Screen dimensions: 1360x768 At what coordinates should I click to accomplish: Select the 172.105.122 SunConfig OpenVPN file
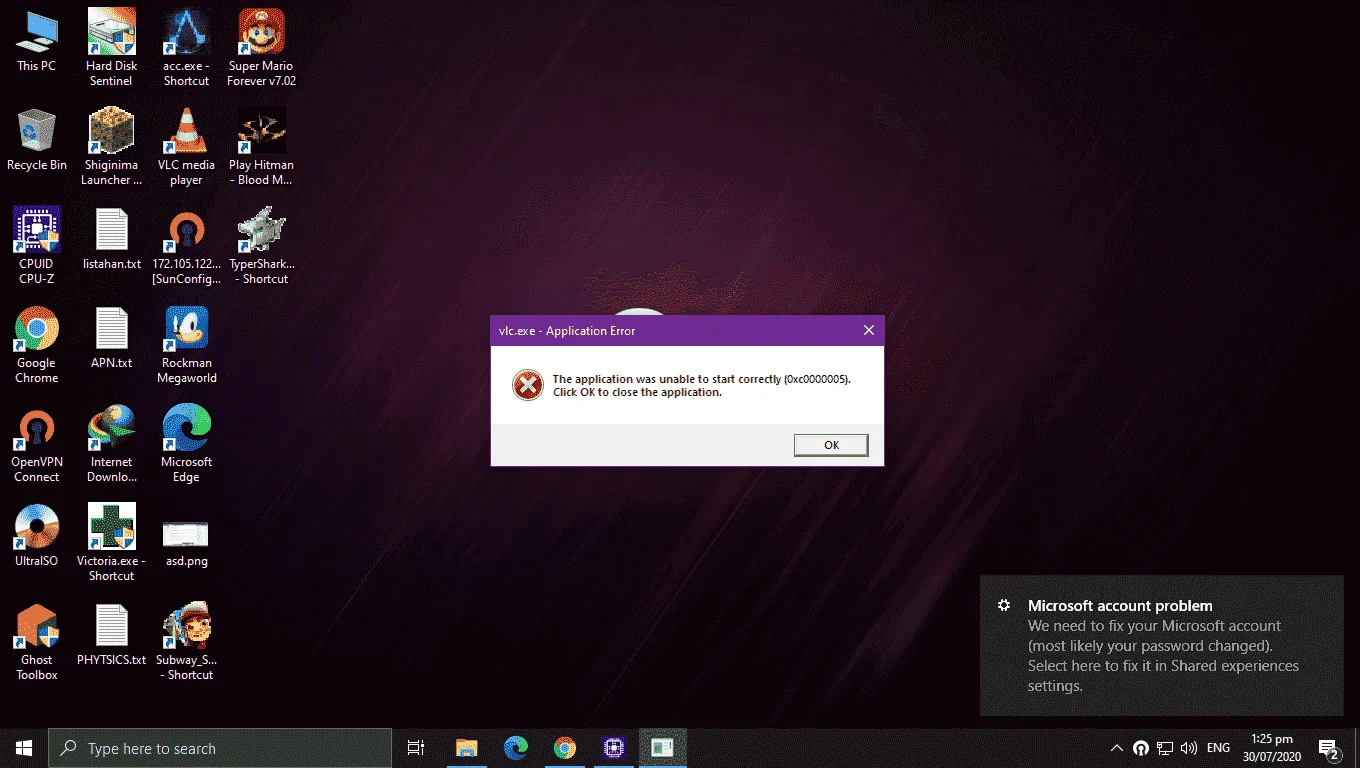[186, 246]
